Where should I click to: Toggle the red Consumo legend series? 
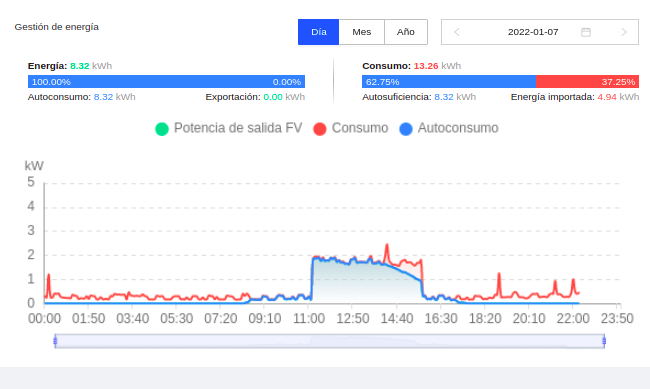click(x=351, y=129)
